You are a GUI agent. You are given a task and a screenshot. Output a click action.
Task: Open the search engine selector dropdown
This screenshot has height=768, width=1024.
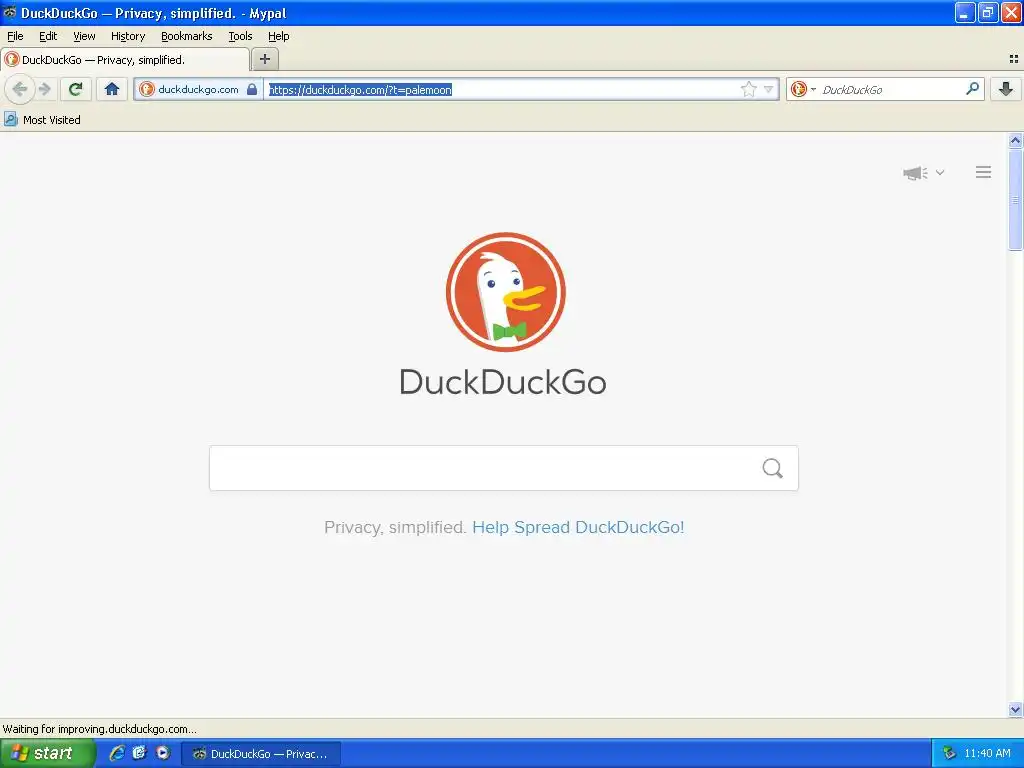pos(803,89)
